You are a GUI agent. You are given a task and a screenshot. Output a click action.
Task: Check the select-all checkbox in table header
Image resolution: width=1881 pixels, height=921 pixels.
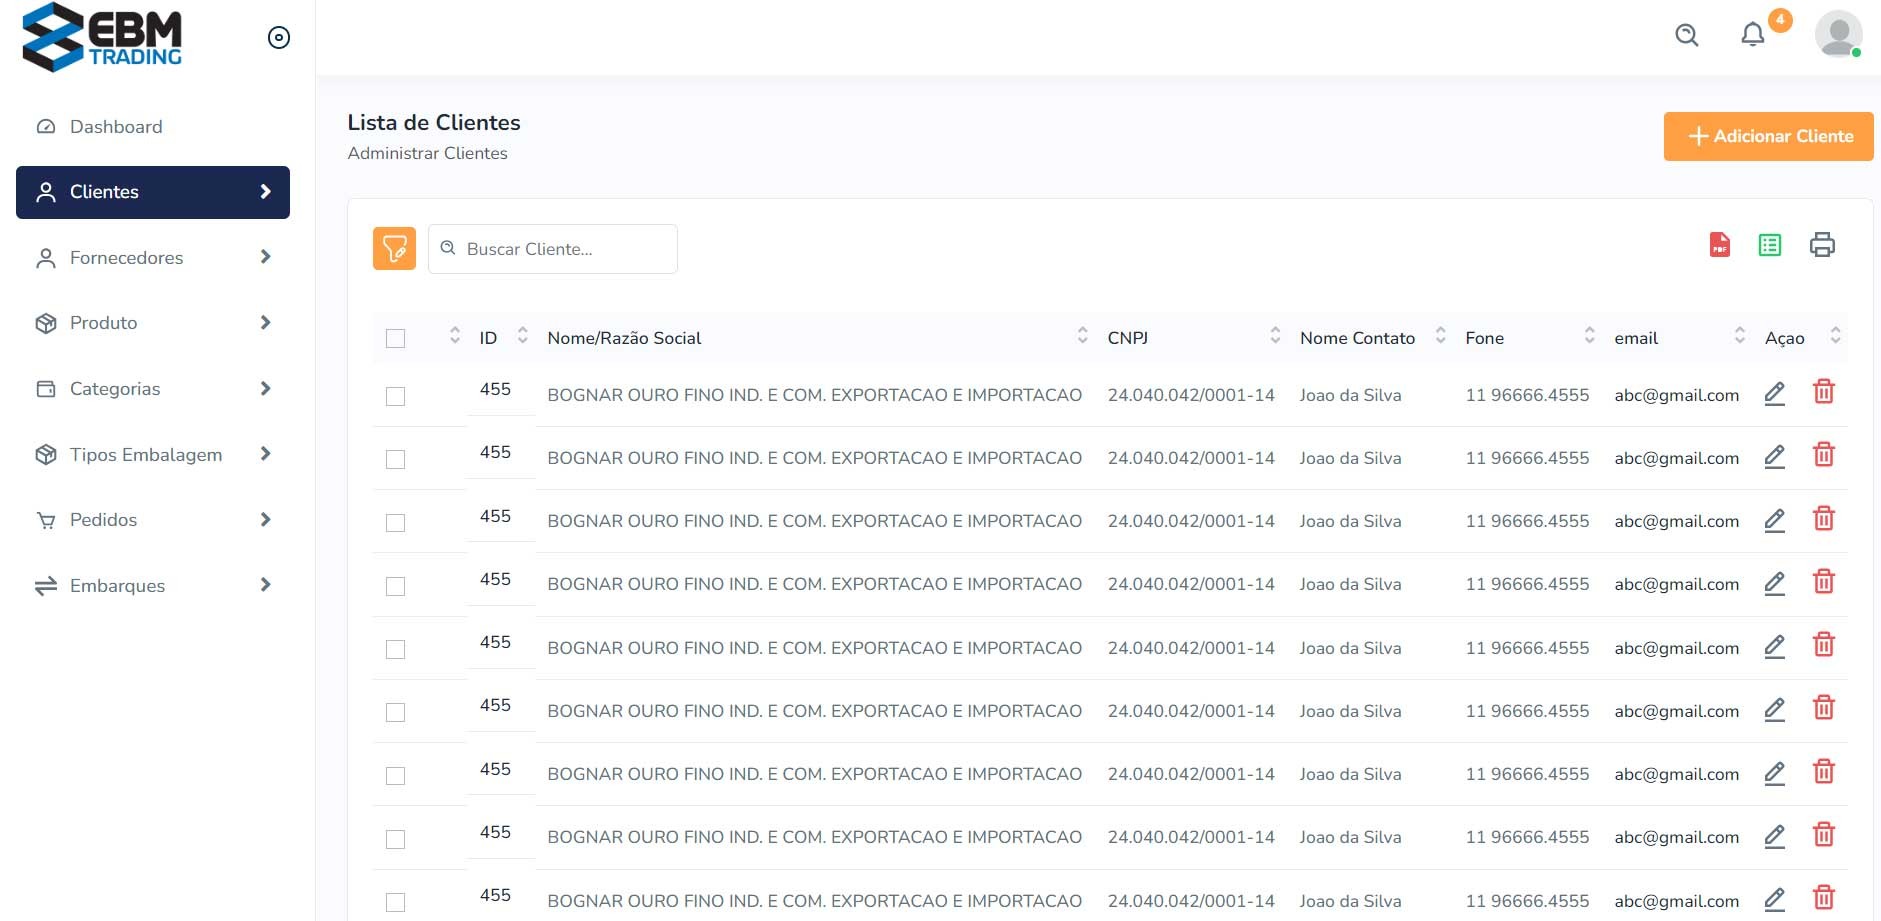pyautogui.click(x=396, y=338)
